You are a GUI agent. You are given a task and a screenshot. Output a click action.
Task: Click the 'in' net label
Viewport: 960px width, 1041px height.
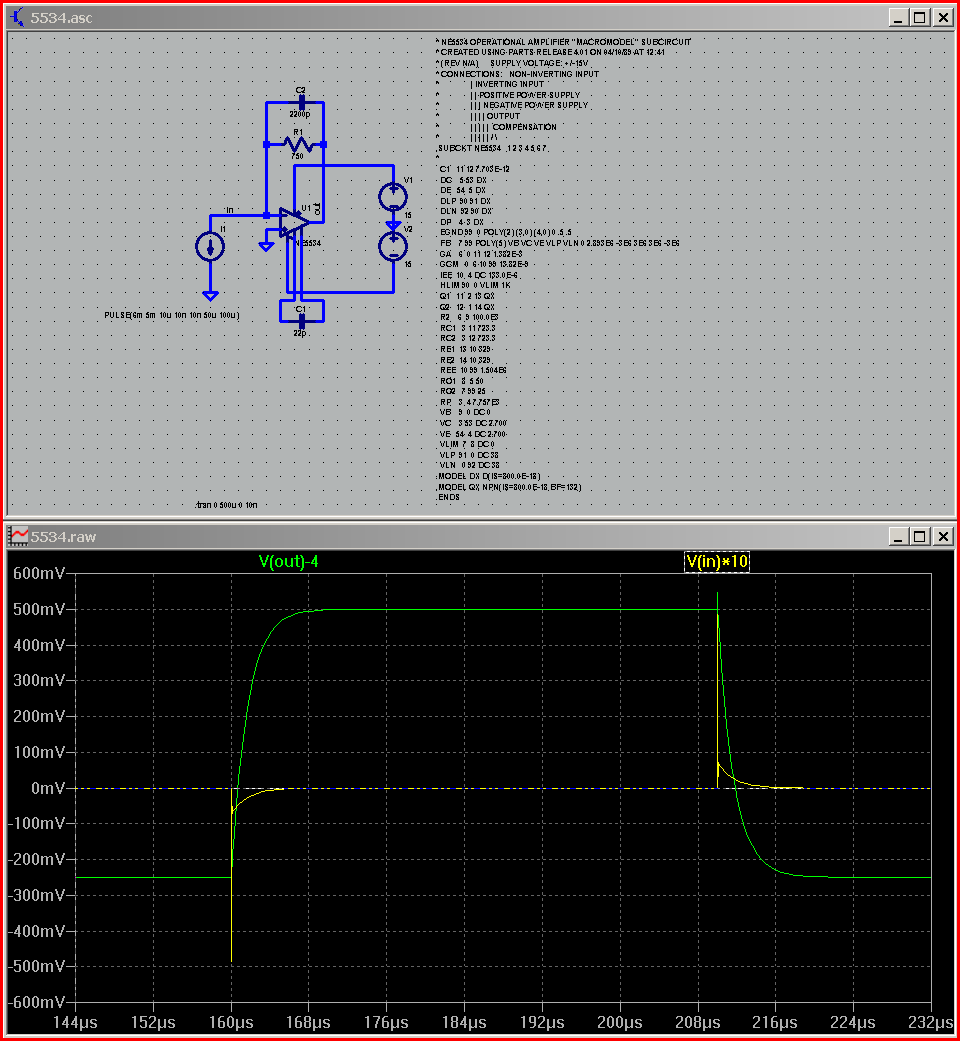(x=229, y=210)
